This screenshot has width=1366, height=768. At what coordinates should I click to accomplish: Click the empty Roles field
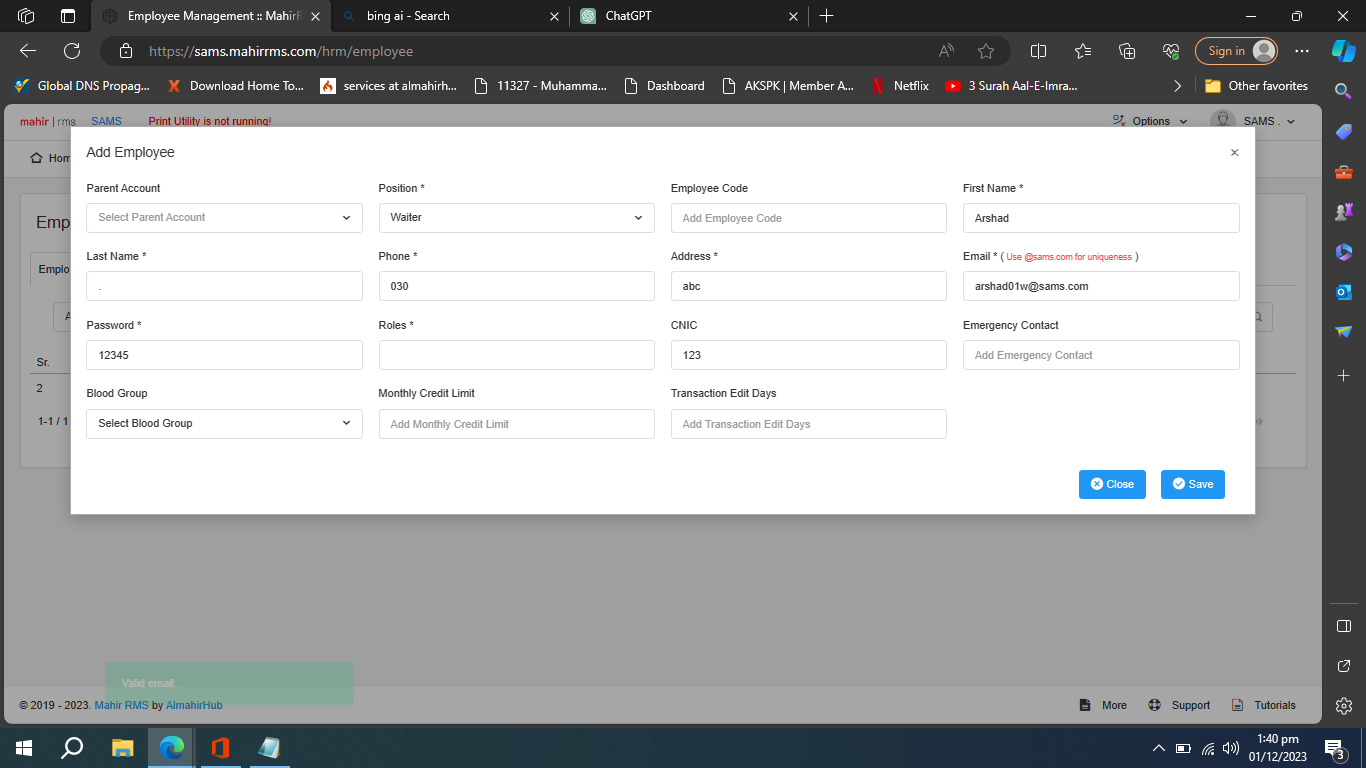516,355
